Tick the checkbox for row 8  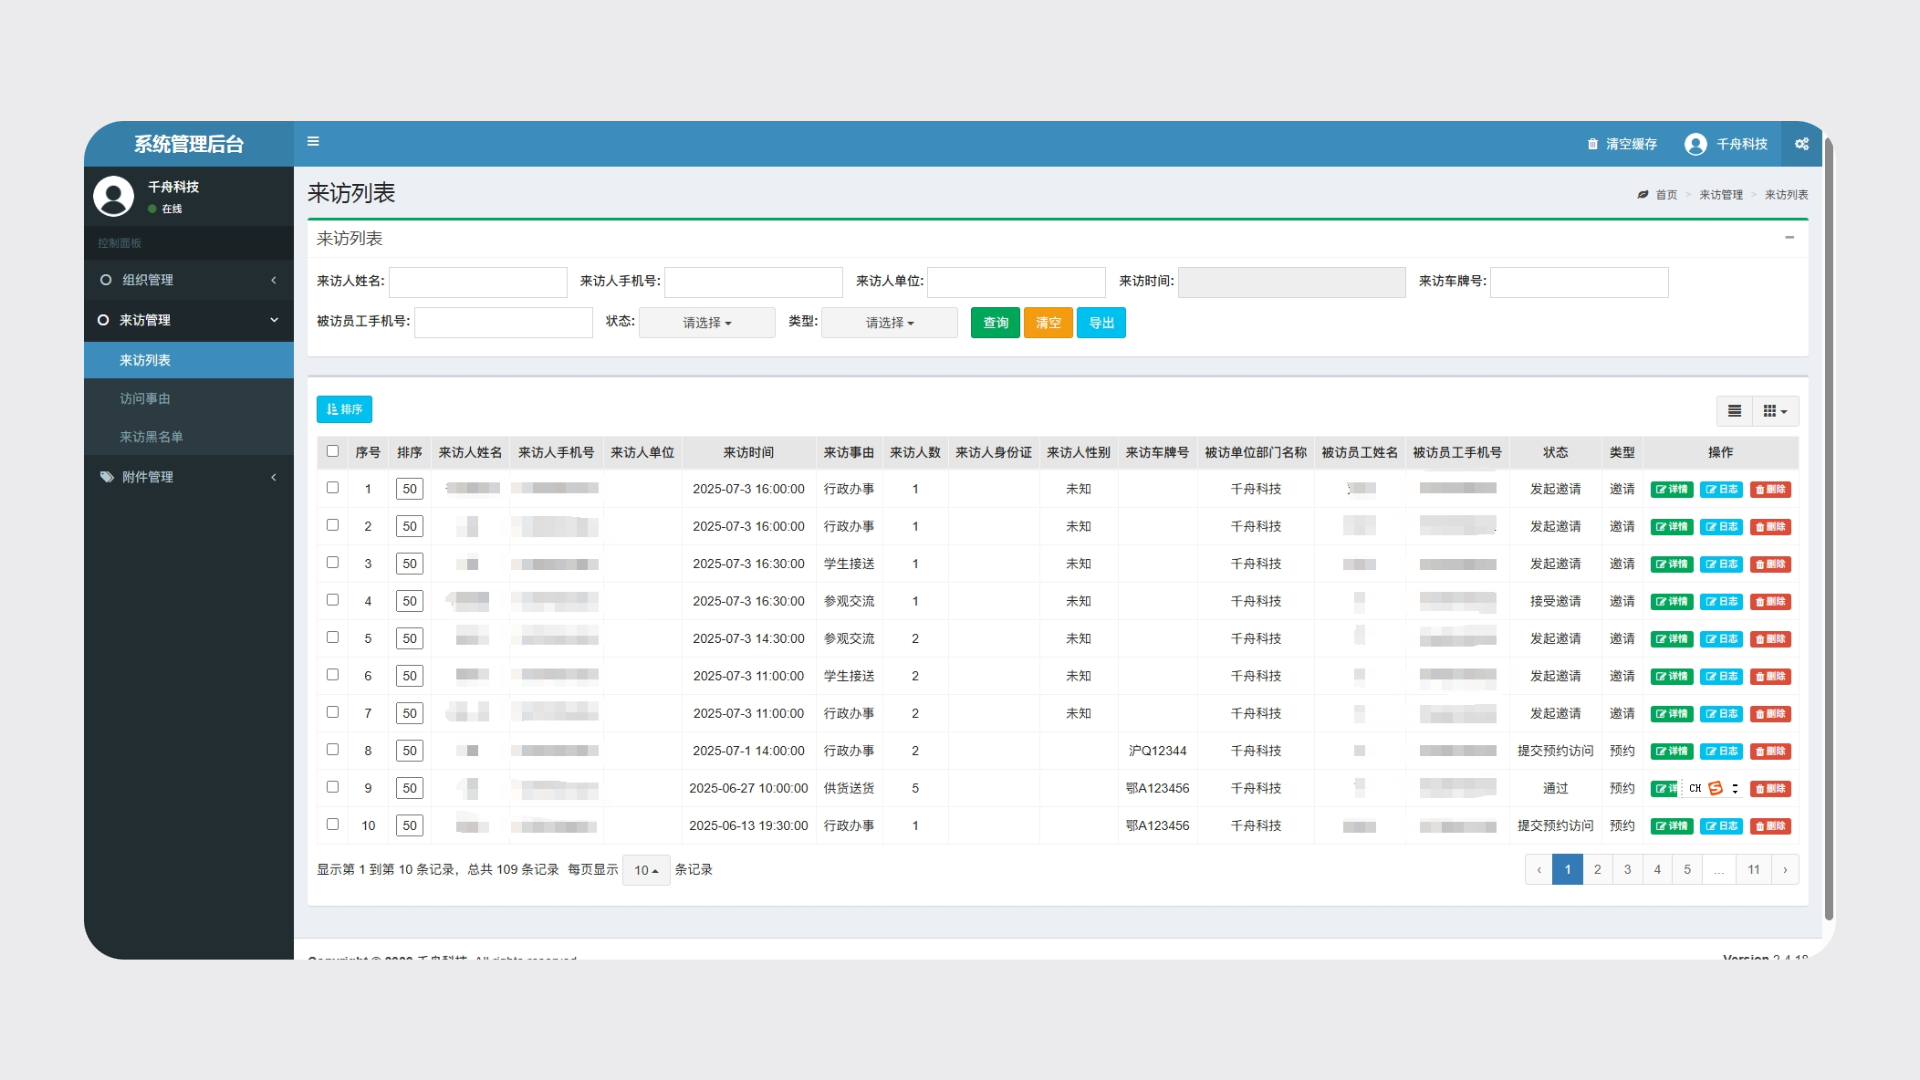coord(333,749)
